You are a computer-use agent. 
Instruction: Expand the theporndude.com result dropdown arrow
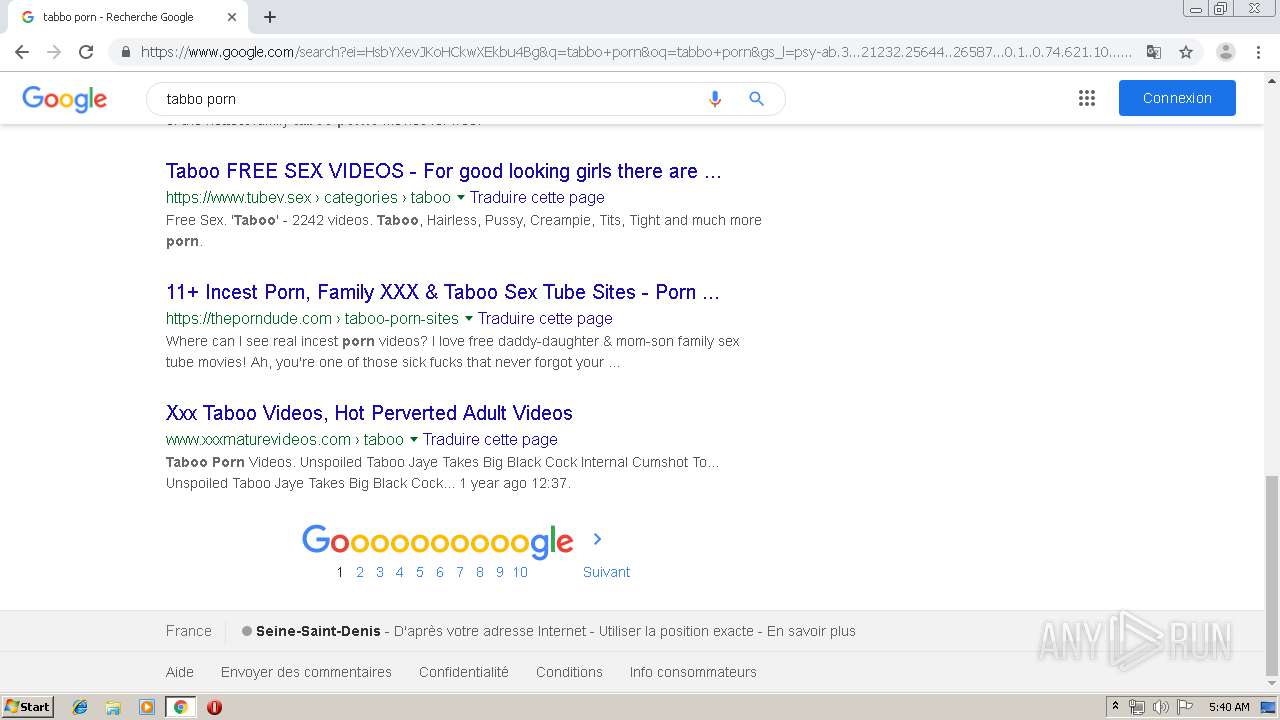pos(469,318)
